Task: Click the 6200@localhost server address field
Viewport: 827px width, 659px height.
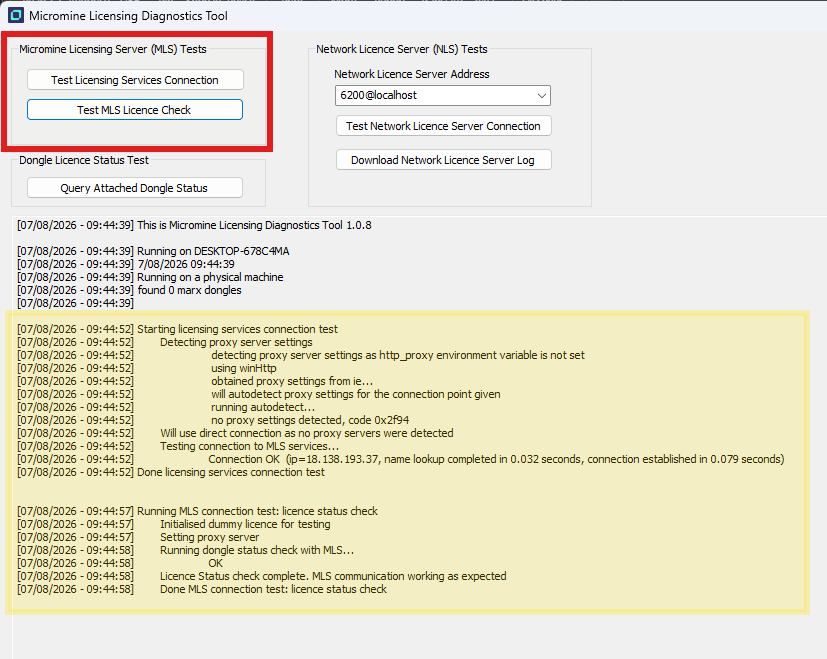Action: pos(443,95)
